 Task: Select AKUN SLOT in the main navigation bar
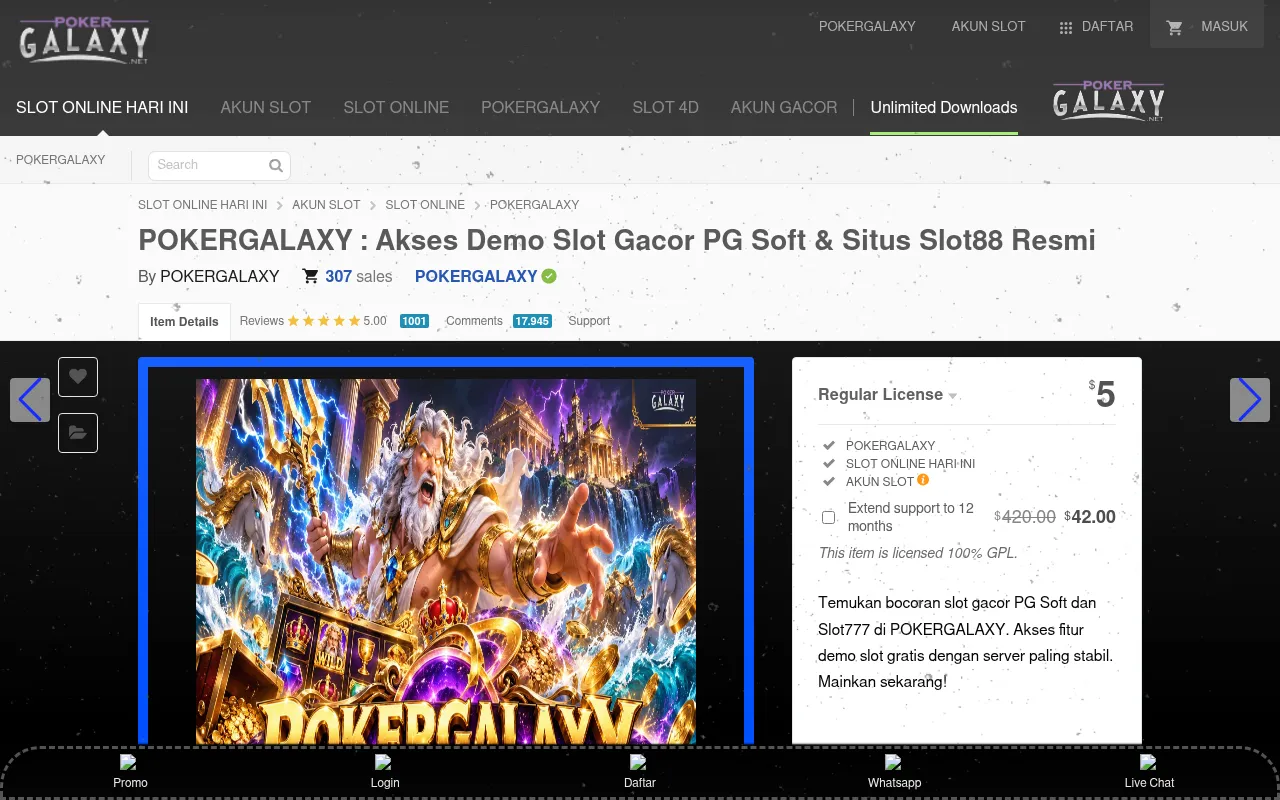point(266,107)
